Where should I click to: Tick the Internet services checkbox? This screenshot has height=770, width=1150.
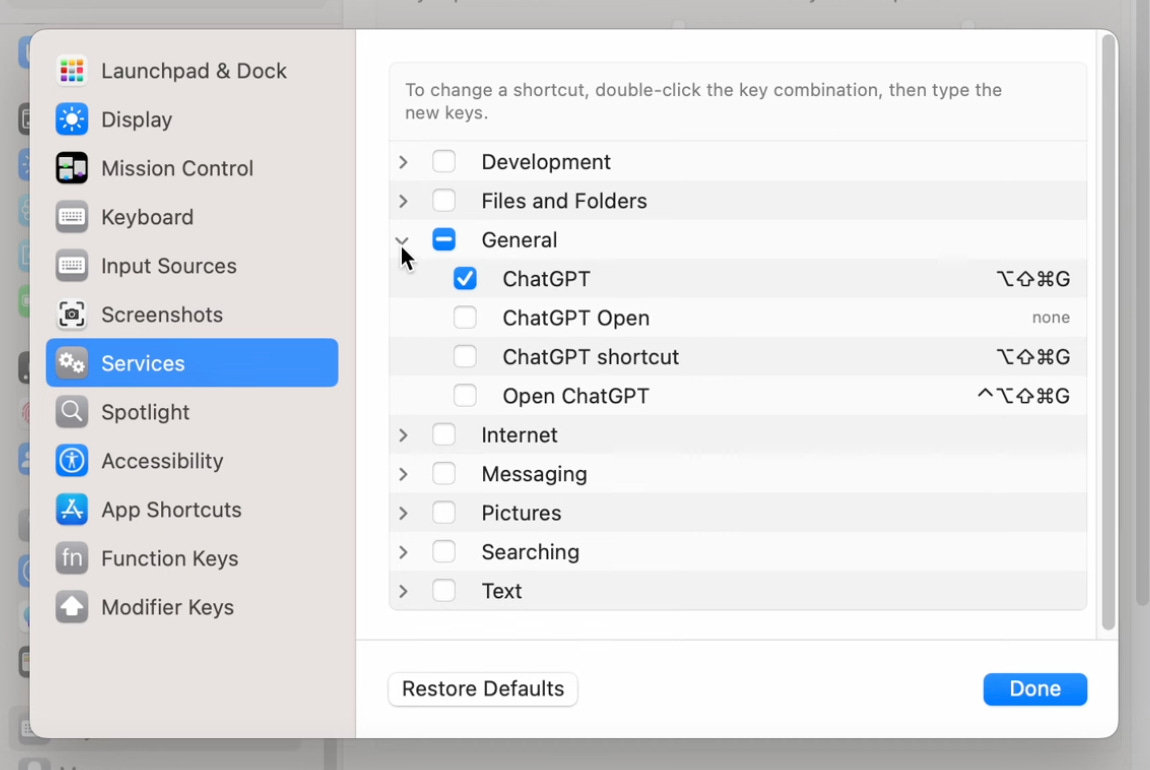pos(444,434)
